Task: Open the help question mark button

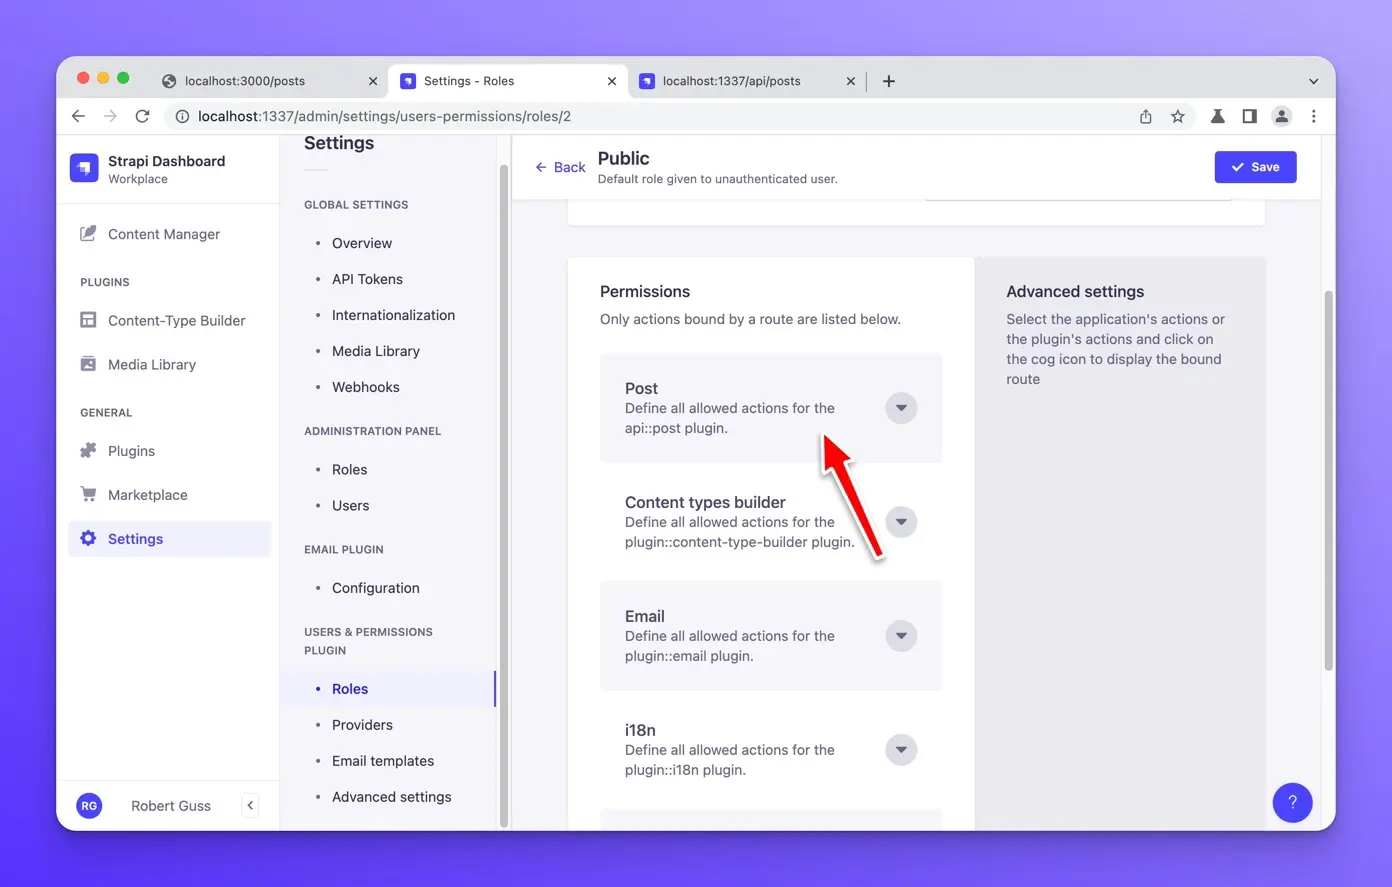Action: (1292, 802)
